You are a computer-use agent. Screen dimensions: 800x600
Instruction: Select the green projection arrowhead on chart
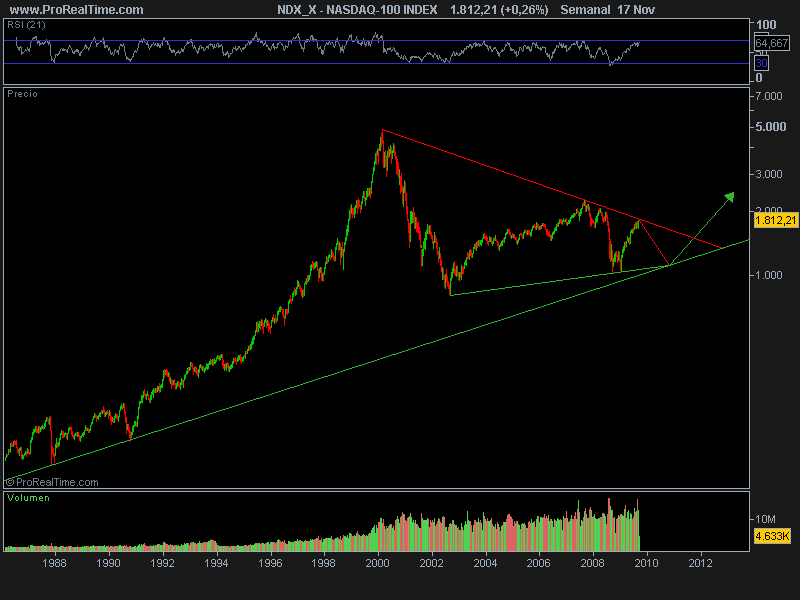(730, 197)
